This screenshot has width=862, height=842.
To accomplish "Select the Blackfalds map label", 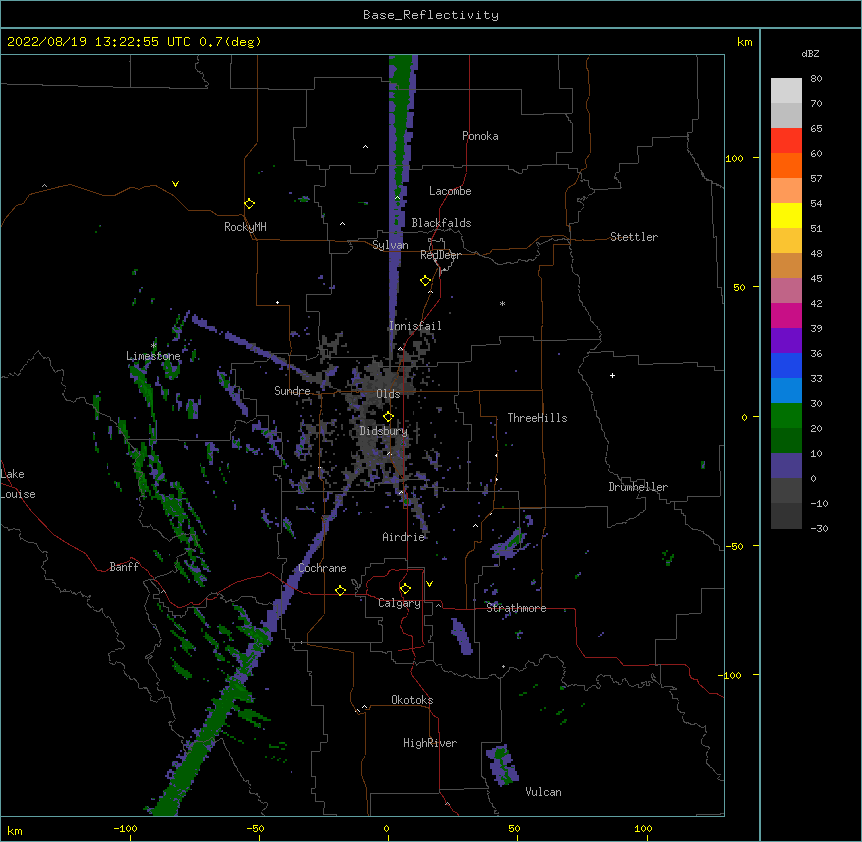I will click(441, 223).
